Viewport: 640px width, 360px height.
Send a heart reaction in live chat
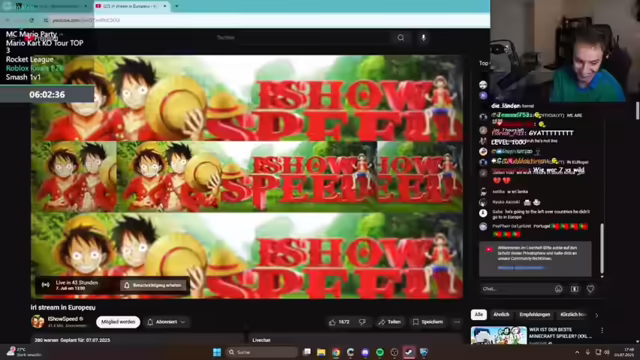(x=590, y=289)
